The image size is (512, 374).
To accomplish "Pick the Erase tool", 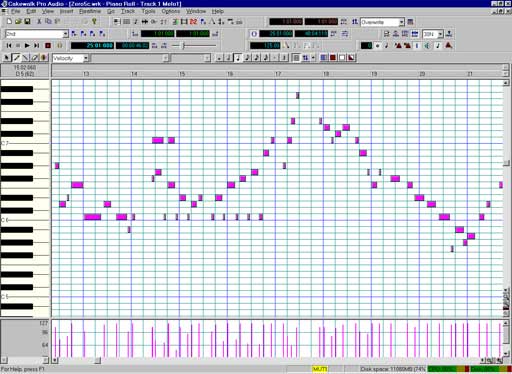I will [34, 58].
